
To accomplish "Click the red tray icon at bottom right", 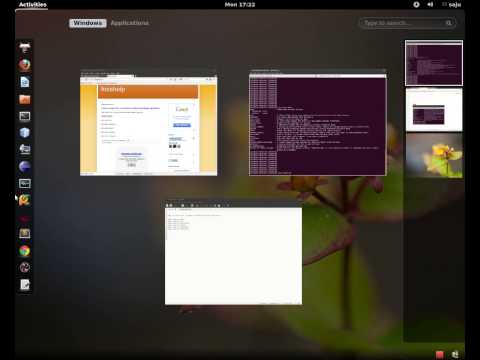I will coord(440,354).
